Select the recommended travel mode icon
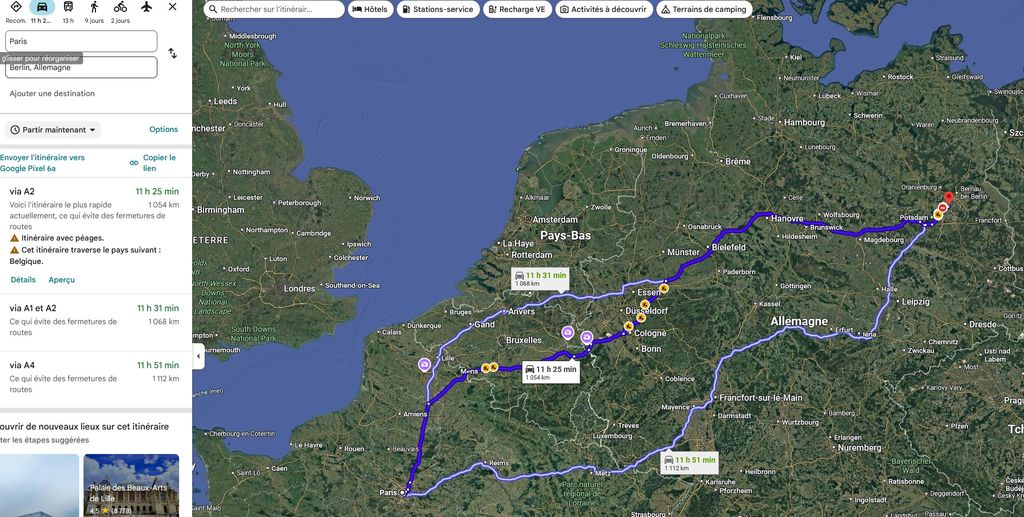Viewport: 1024px width, 517px height. (x=16, y=7)
